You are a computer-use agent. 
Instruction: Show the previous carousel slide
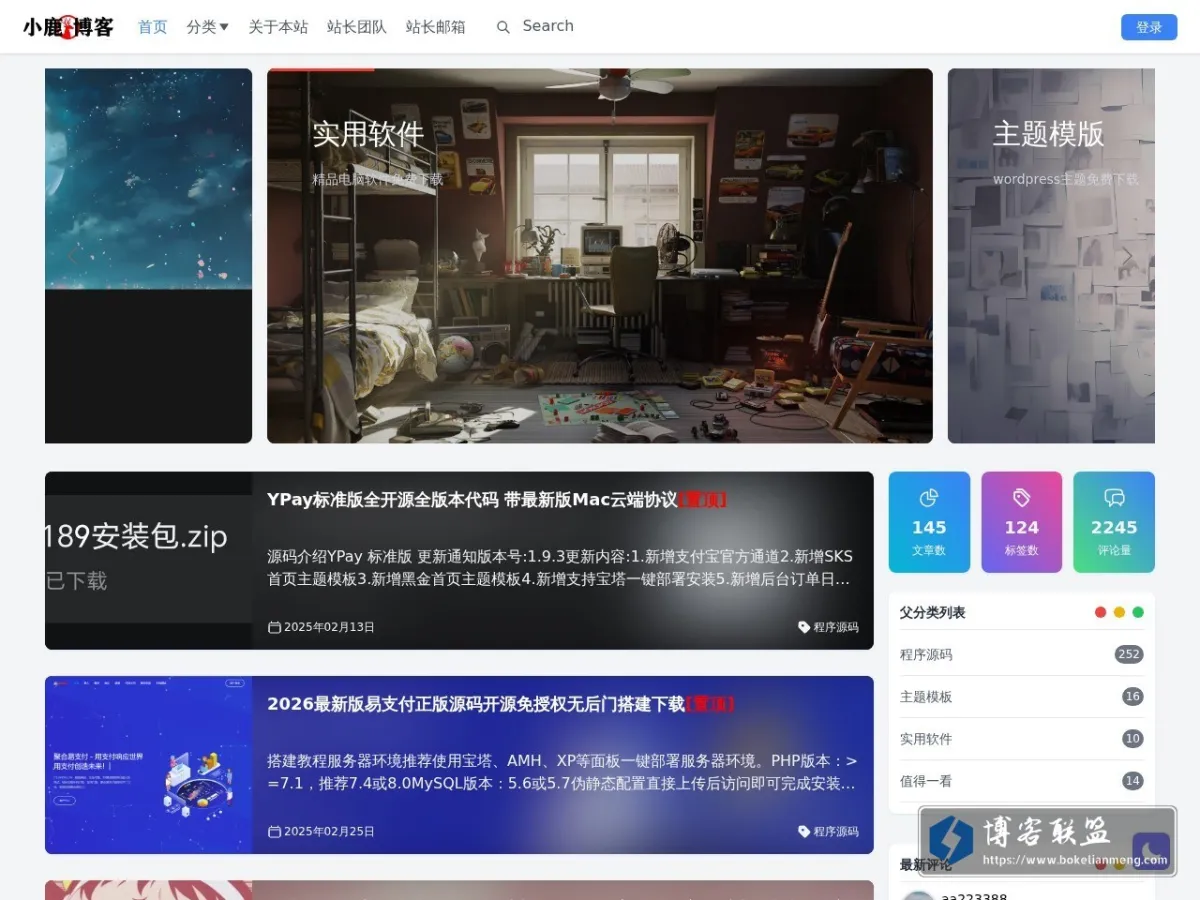[x=72, y=256]
